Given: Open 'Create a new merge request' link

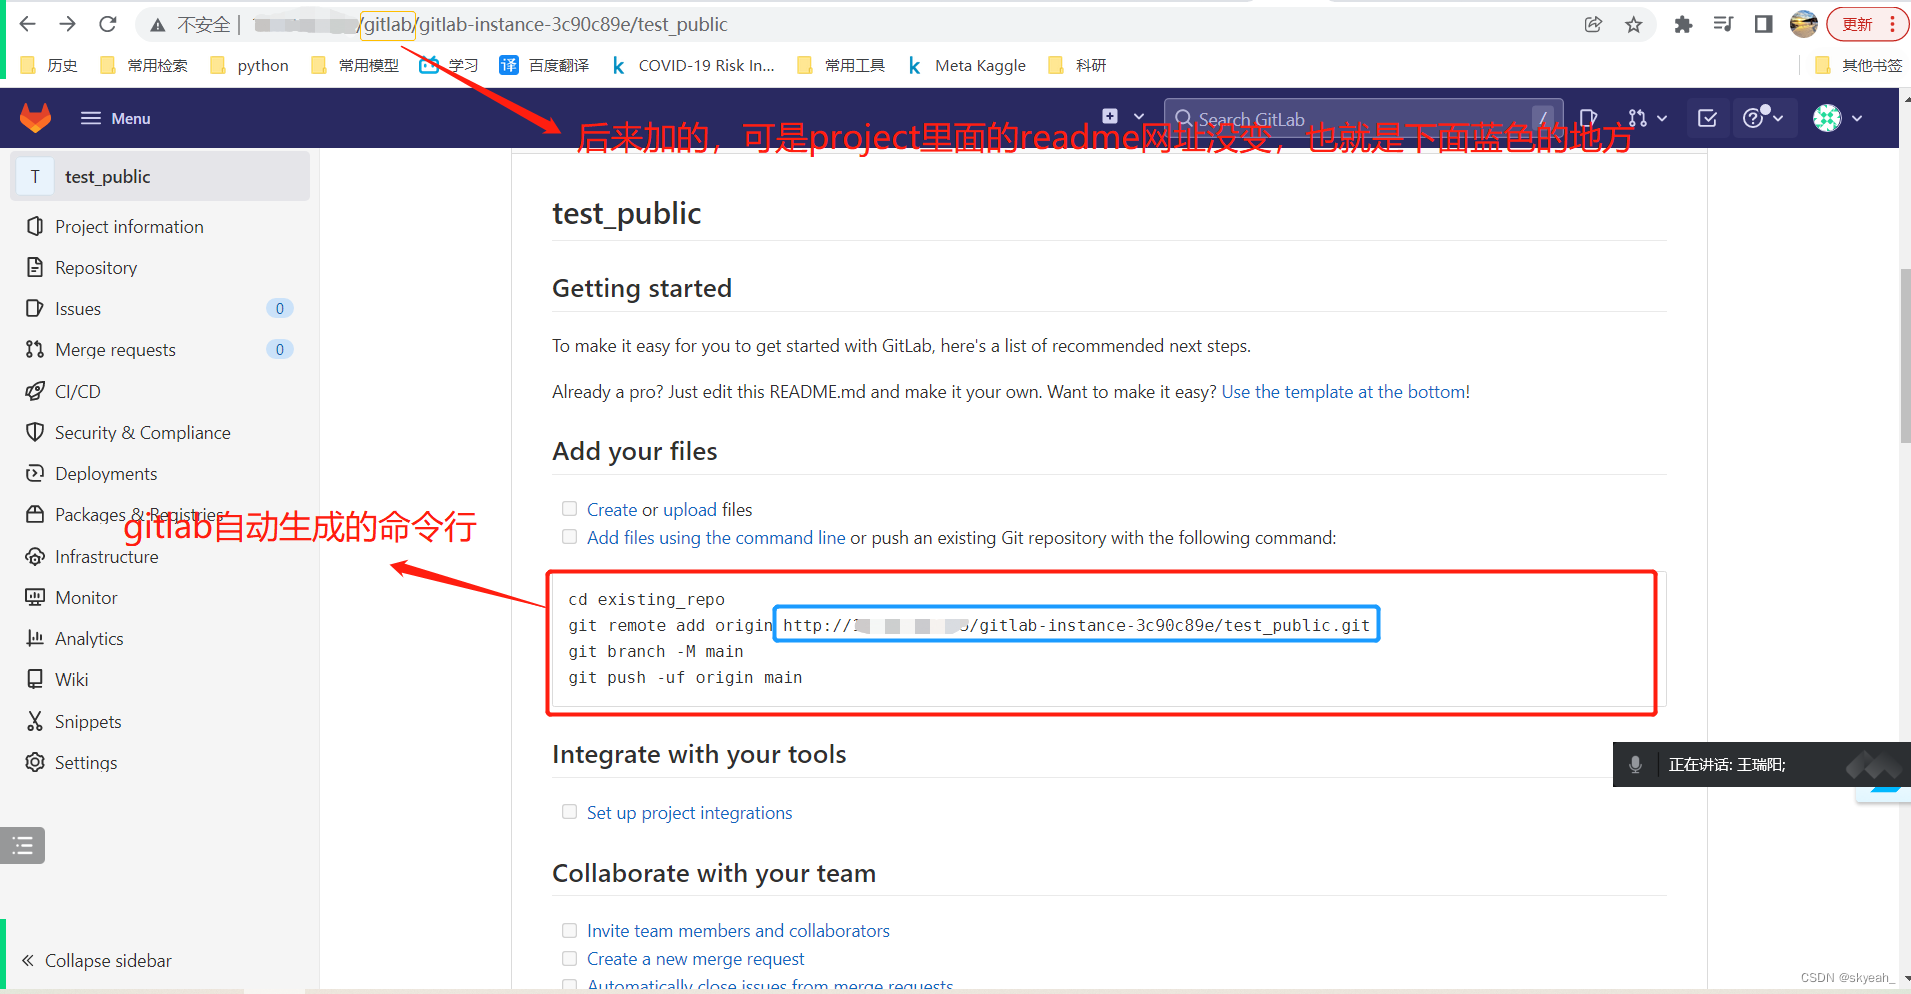Looking at the screenshot, I should pos(695,959).
